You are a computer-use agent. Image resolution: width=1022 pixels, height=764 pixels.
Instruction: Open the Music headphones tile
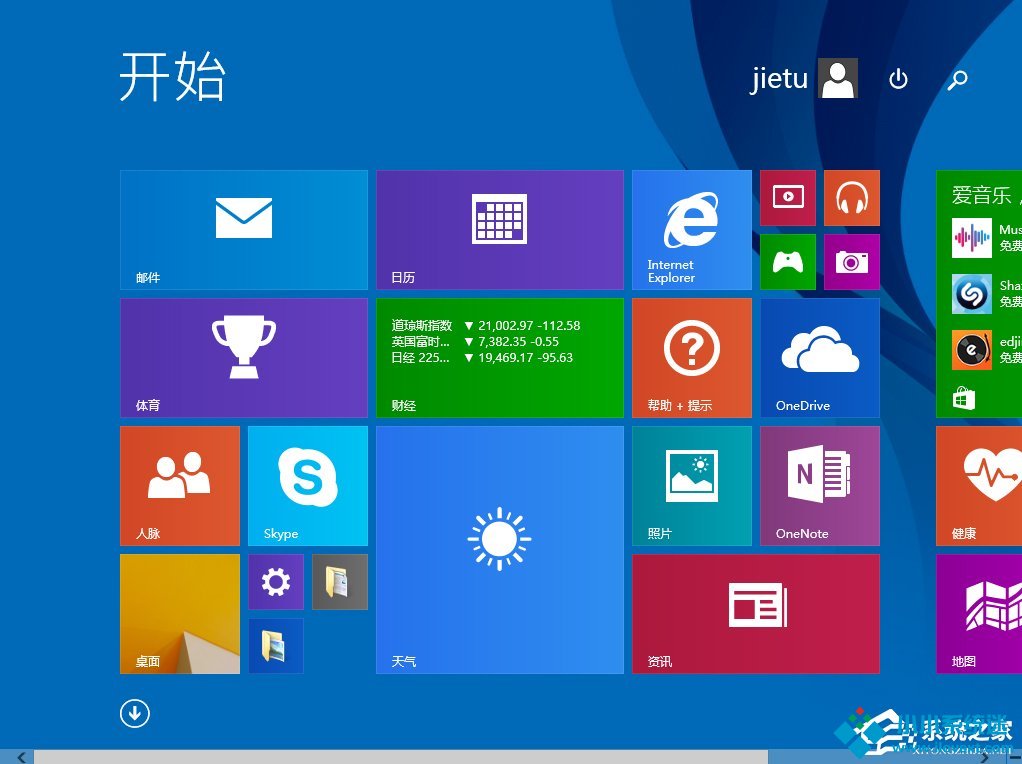(852, 198)
